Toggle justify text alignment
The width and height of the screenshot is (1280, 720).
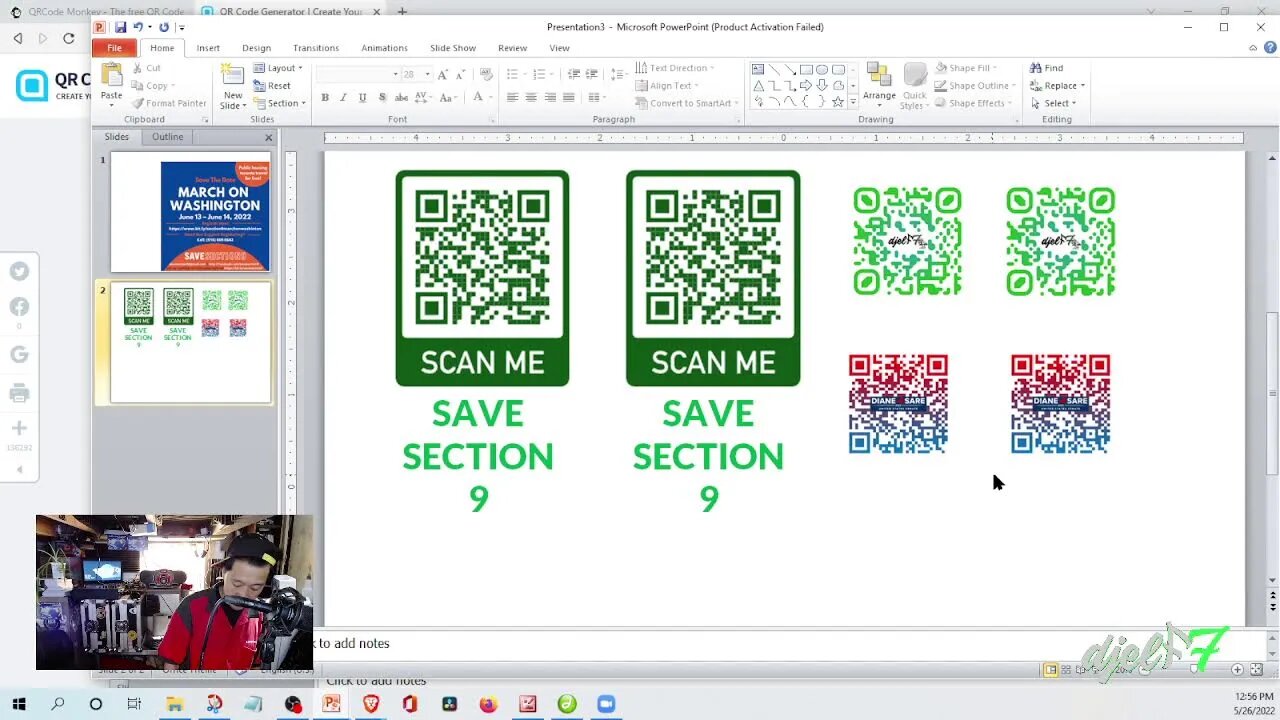click(x=568, y=98)
